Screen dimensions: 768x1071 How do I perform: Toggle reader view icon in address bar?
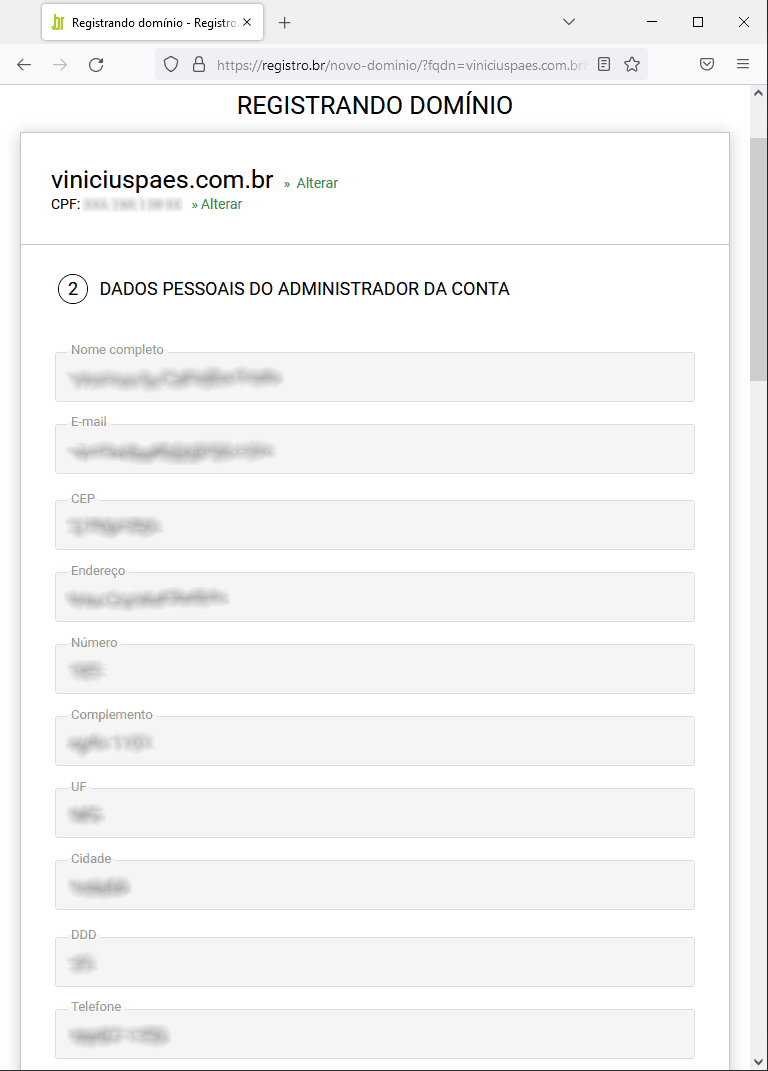click(x=604, y=64)
